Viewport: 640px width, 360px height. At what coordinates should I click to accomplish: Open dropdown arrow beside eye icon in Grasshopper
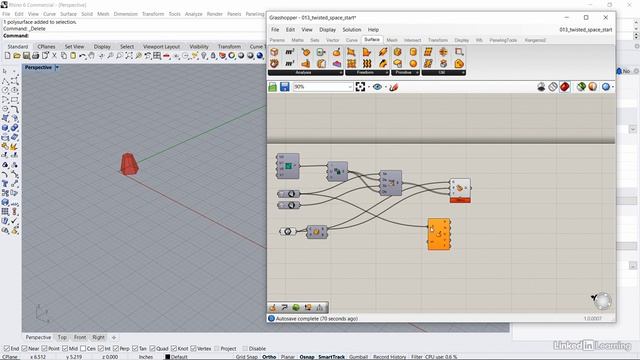coord(386,87)
